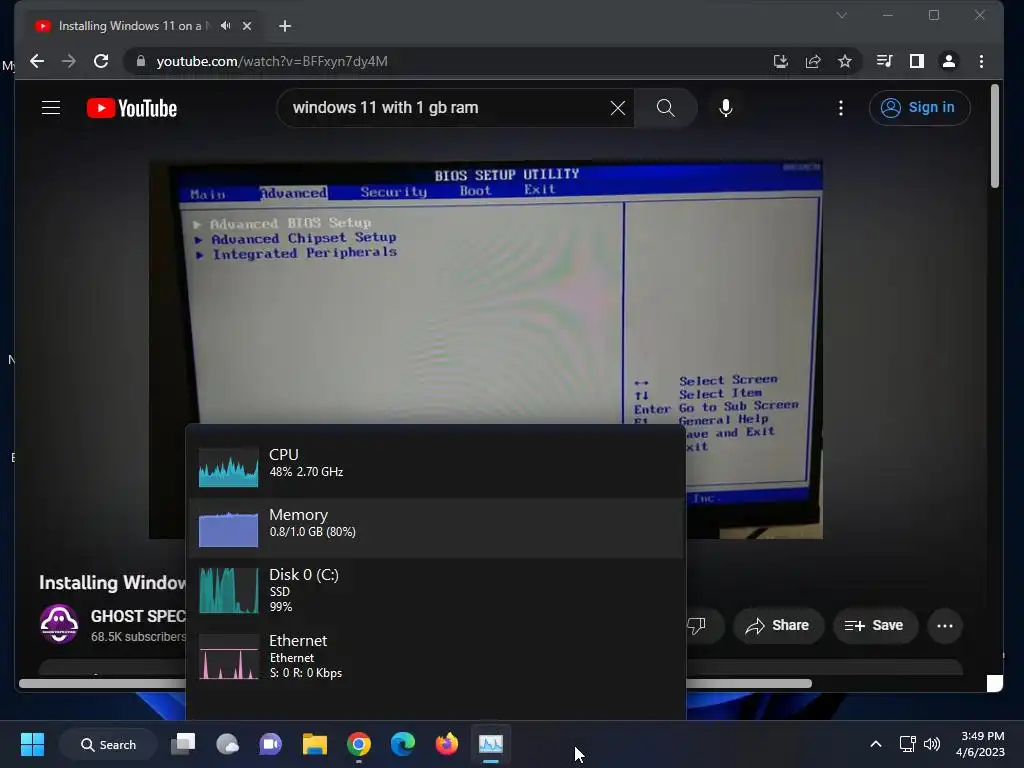
Task: Open Google Chrome from the taskbar
Action: [359, 744]
